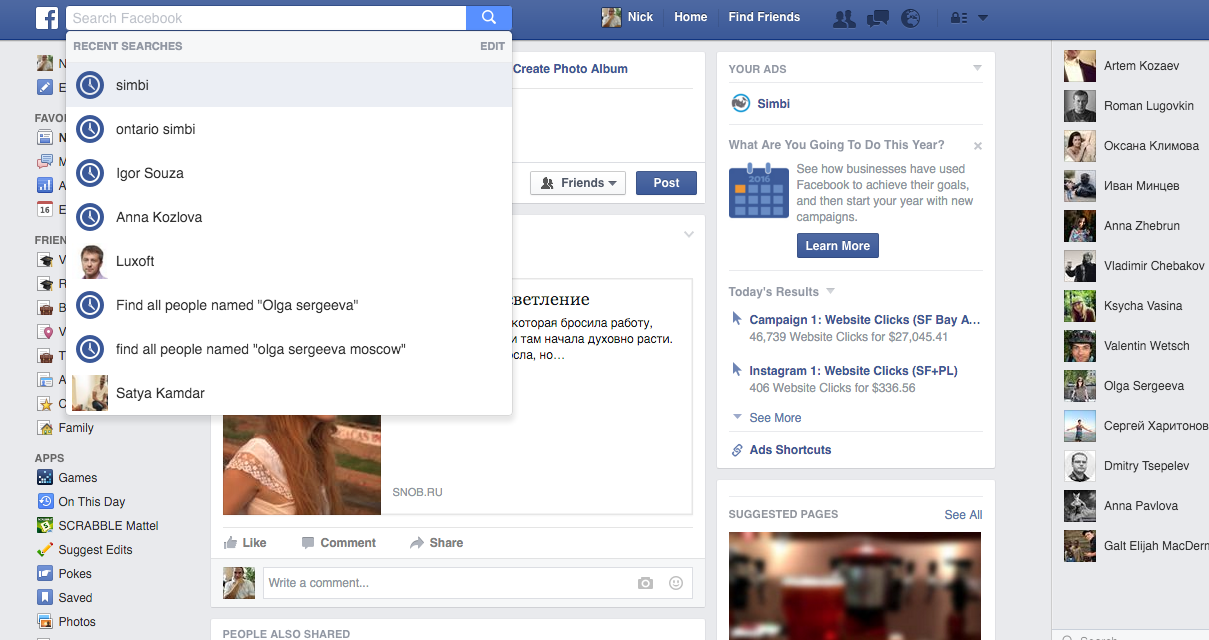The height and width of the screenshot is (640, 1209).
Task: Click Find Friends in top bar
Action: 764,17
